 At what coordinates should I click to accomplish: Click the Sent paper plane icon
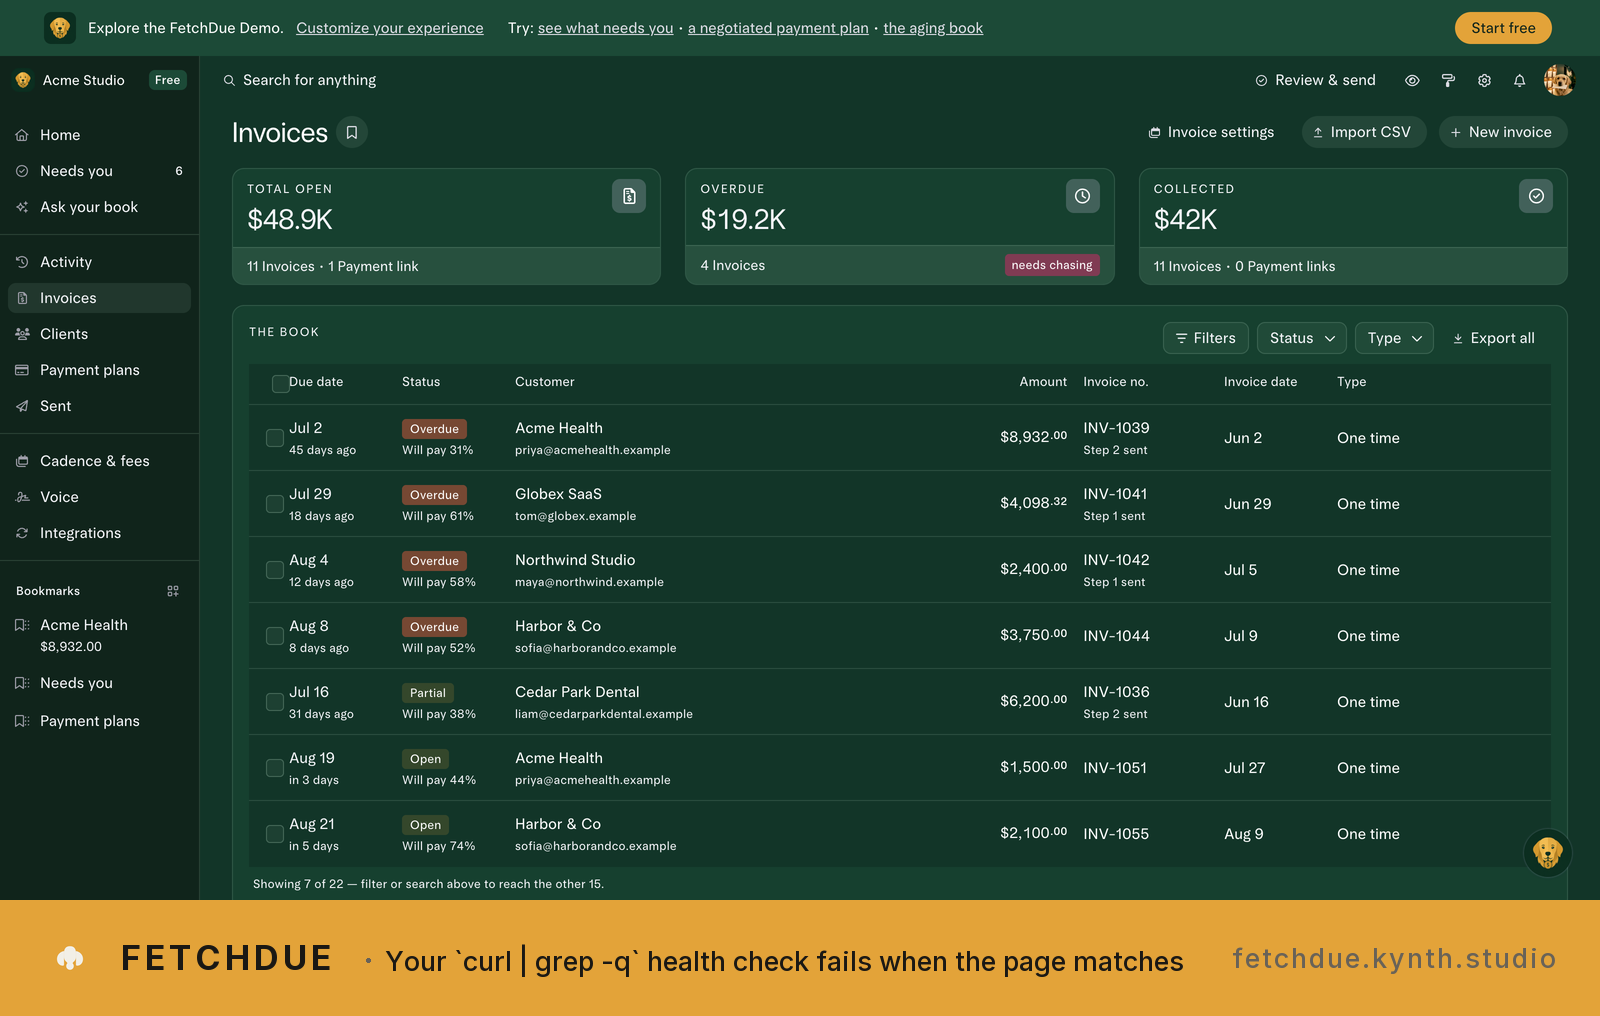(x=22, y=406)
